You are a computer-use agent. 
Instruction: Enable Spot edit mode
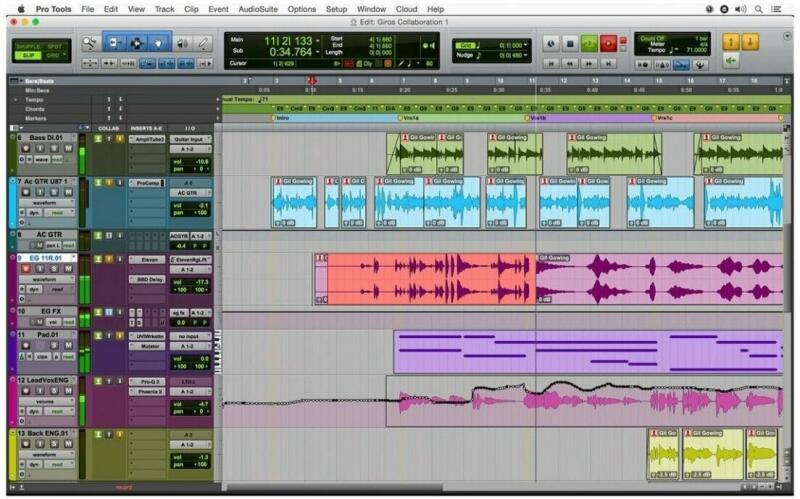(x=54, y=46)
